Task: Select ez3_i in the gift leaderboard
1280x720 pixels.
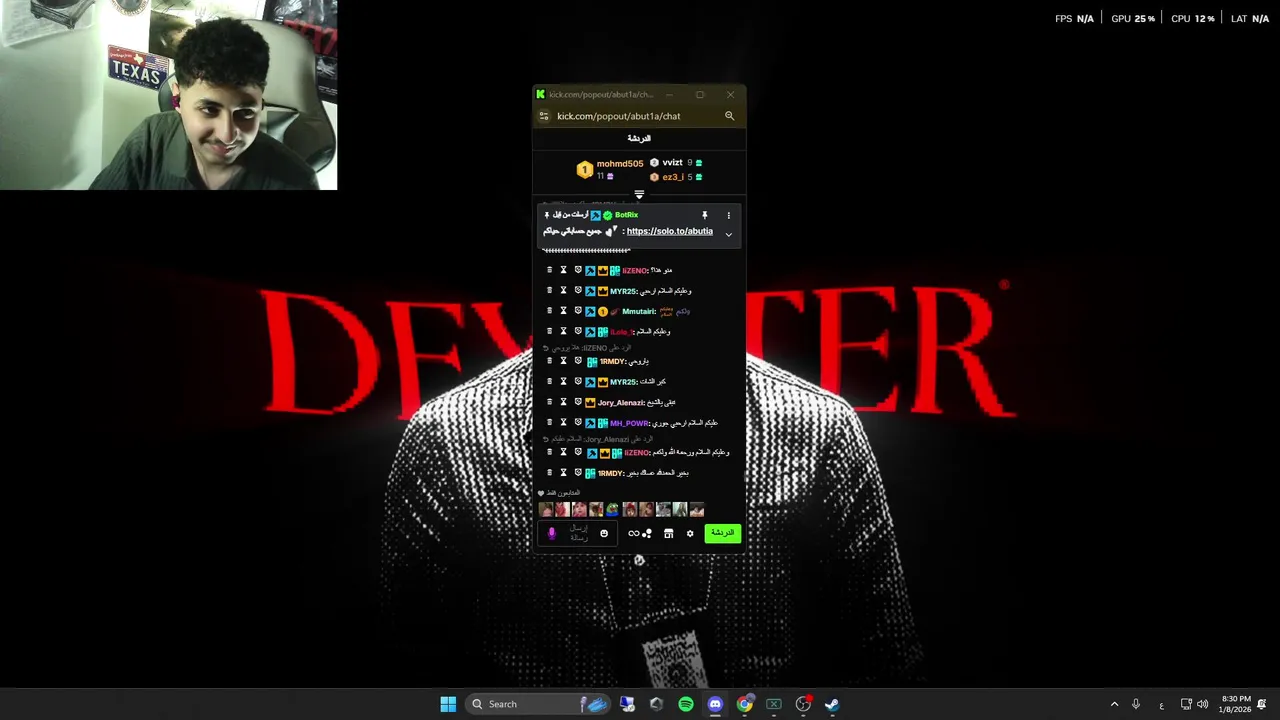Action: click(673, 177)
